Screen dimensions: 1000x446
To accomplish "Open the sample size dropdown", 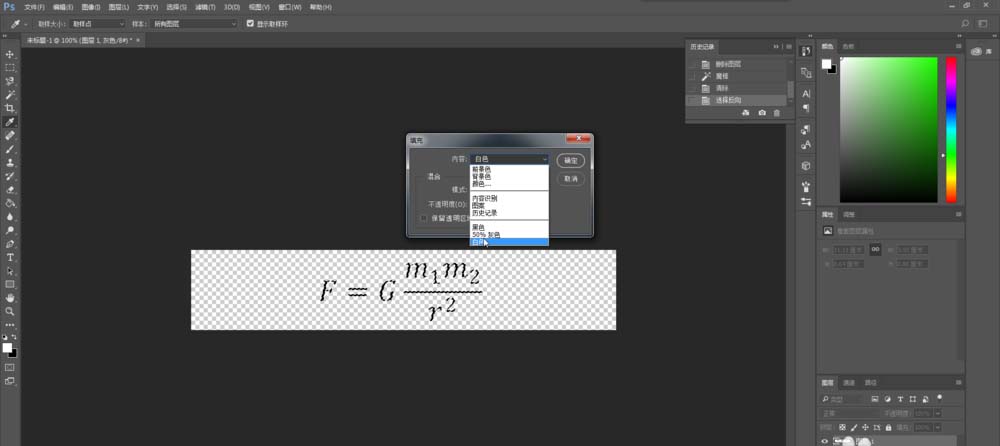I will pyautogui.click(x=98, y=24).
